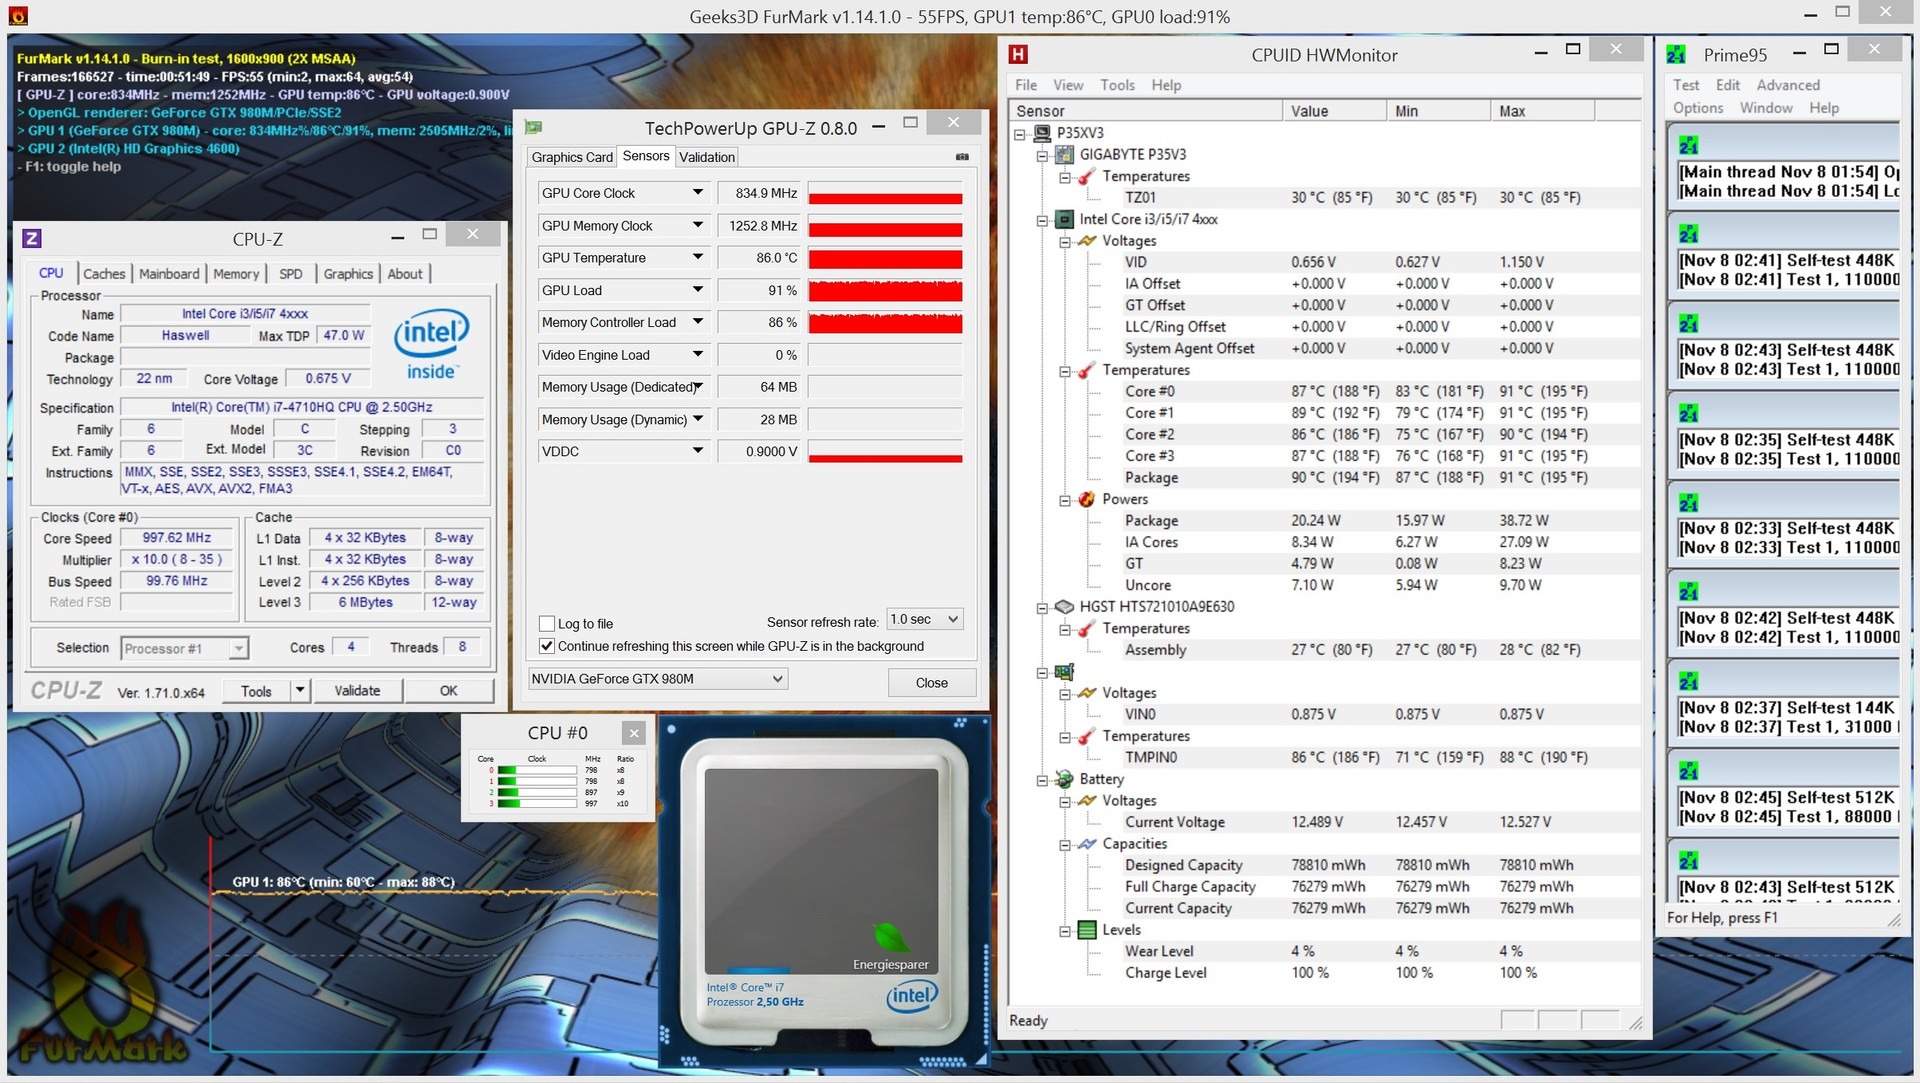The width and height of the screenshot is (1920, 1083).
Task: Open the Advanced menu in Prime95
Action: [x=1788, y=85]
